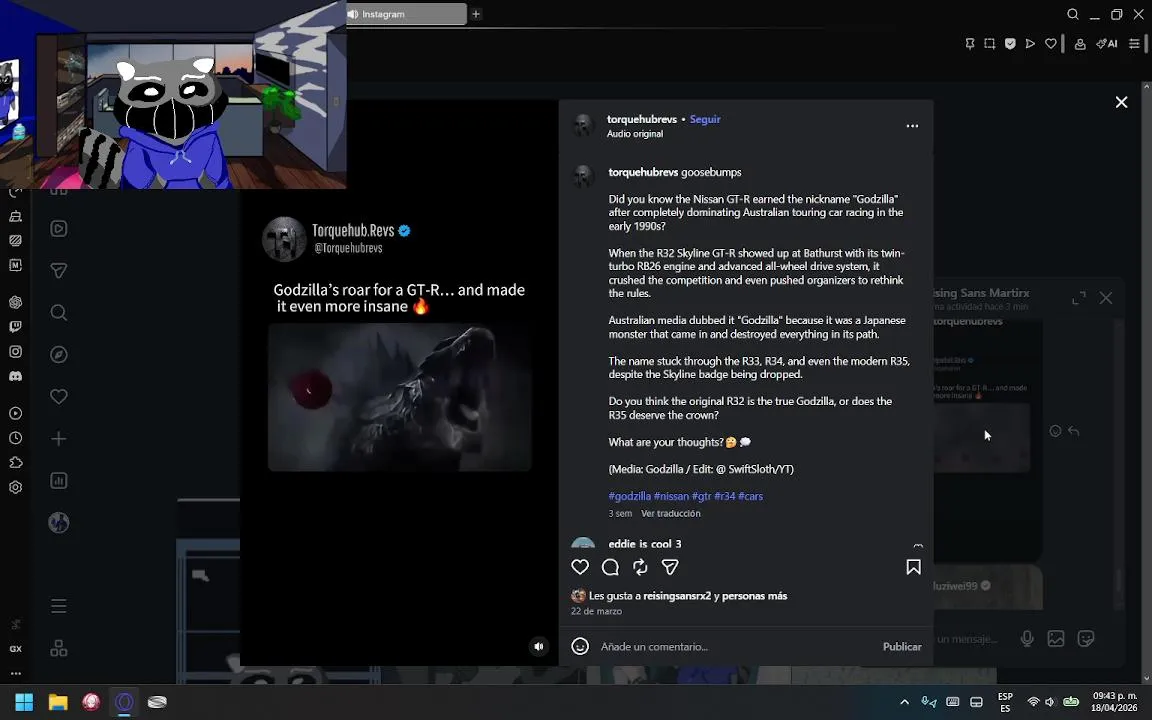This screenshot has width=1152, height=720.
Task: Open the #godzilla hashtag
Action: coord(630,496)
